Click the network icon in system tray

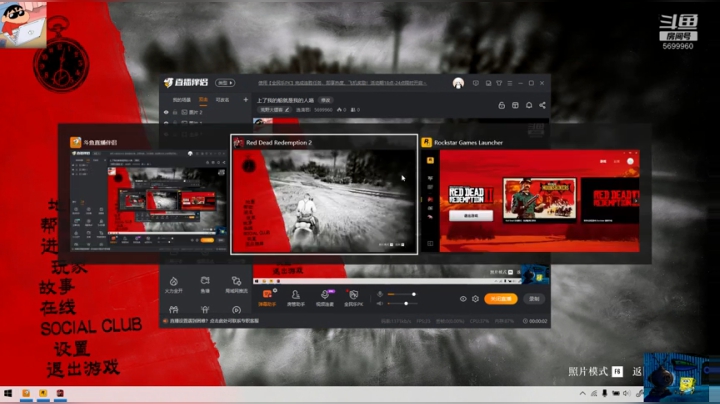[594, 393]
